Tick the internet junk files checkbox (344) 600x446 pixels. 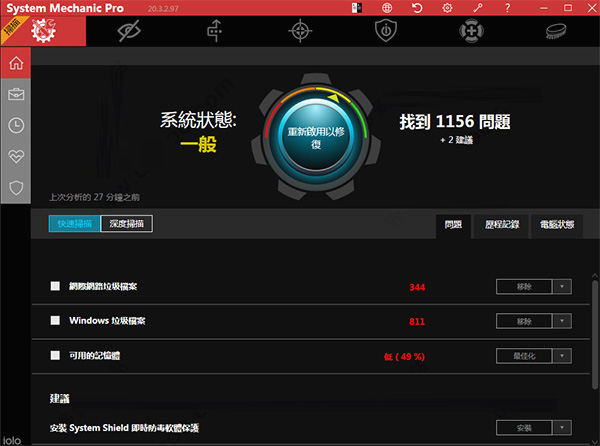coord(55,286)
